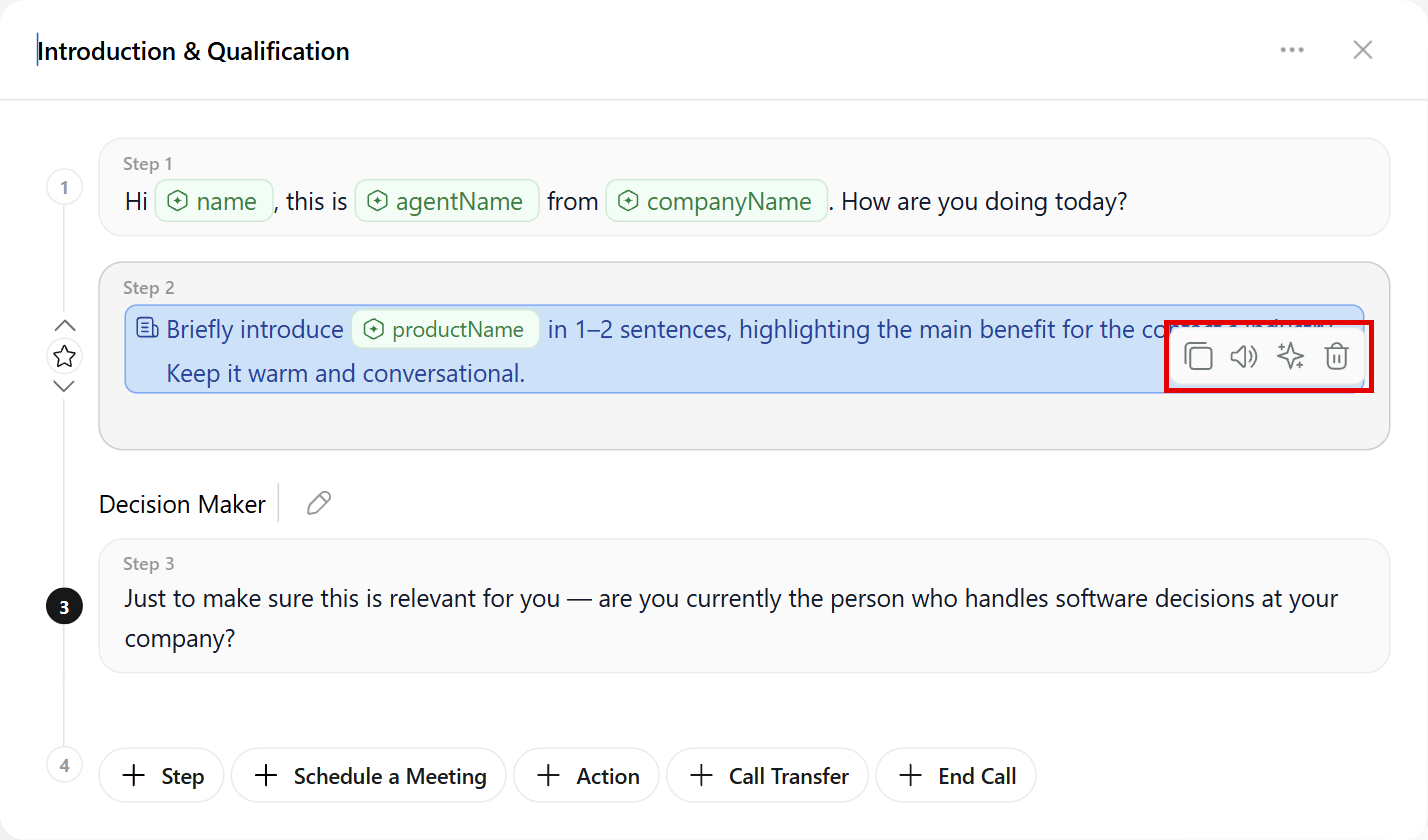
Task: Delete Step 2 with the trash icon
Action: pos(1337,356)
